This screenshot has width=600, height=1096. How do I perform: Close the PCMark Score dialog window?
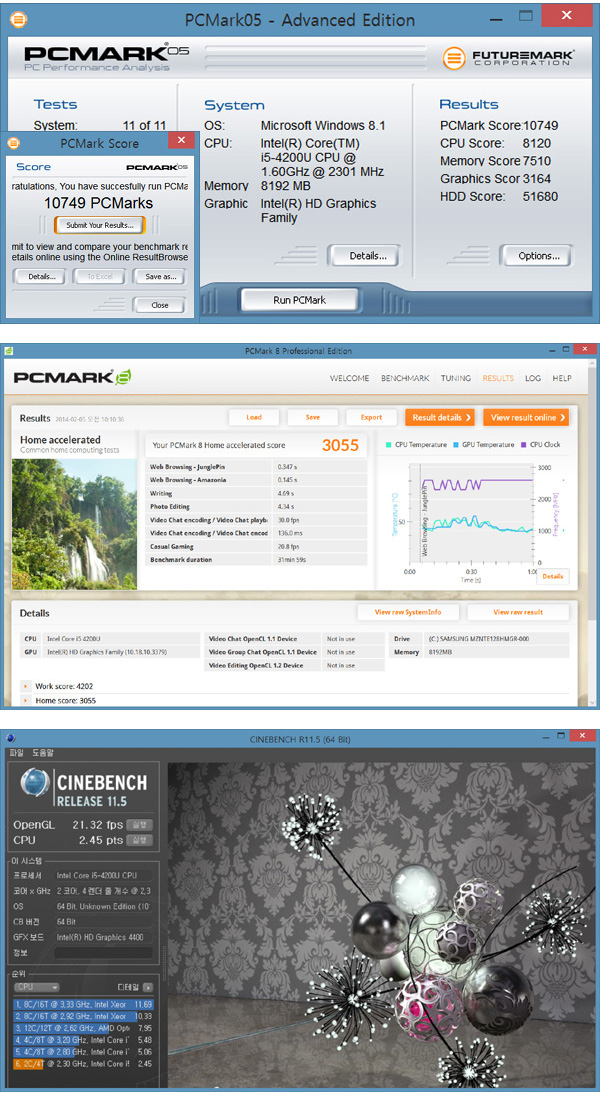pyautogui.click(x=181, y=140)
